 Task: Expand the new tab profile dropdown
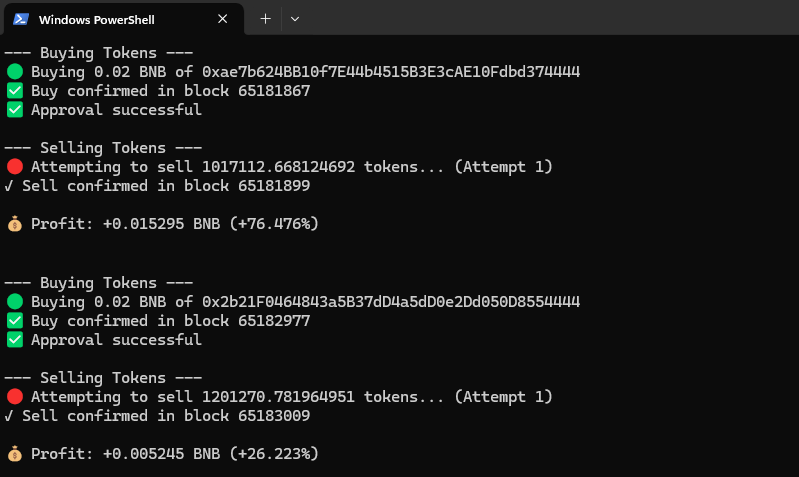295,19
